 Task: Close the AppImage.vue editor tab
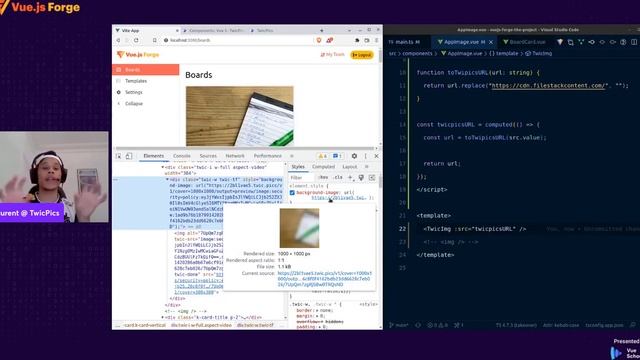(x=491, y=42)
